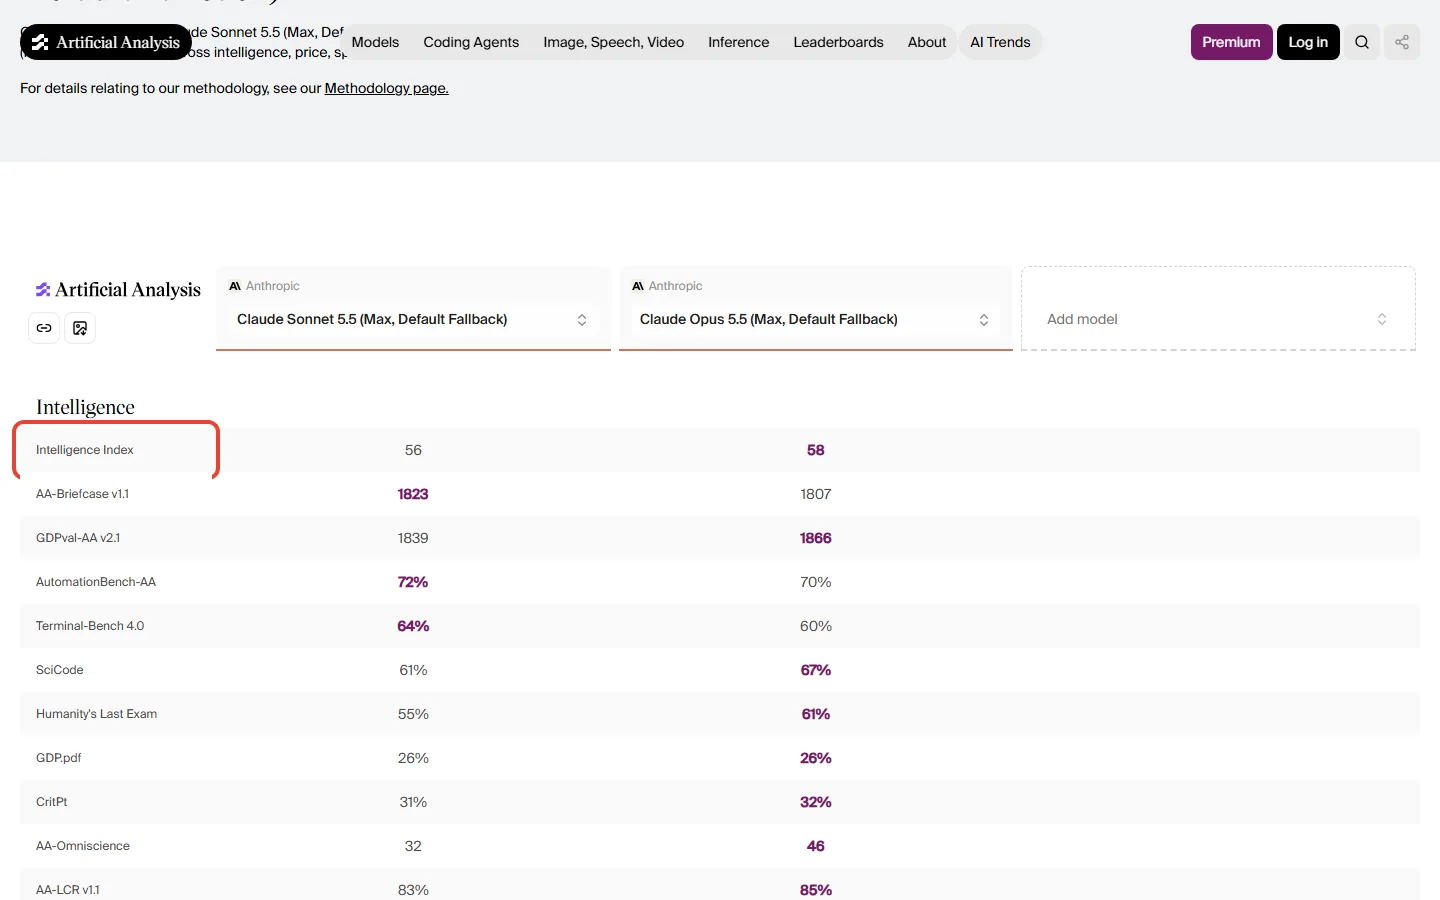The image size is (1440, 900).
Task: Open the Inference menu
Action: pyautogui.click(x=739, y=42)
